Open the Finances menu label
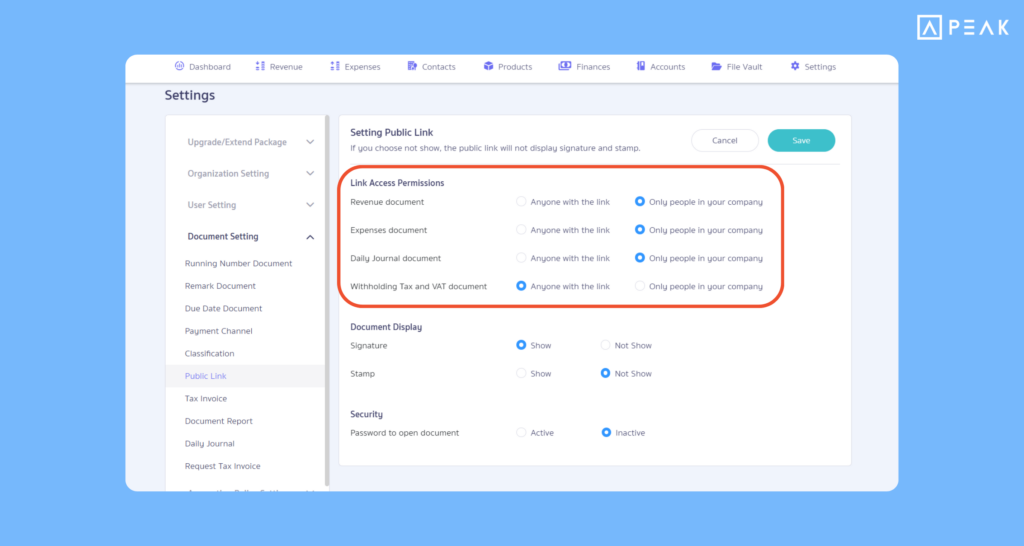Screen dimensions: 1024x546 click(x=593, y=67)
